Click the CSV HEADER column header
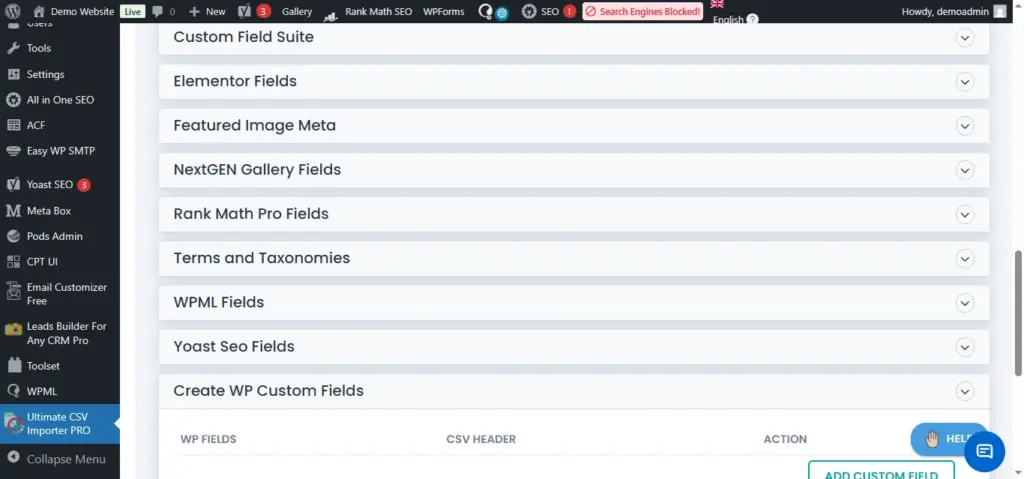The height and width of the screenshot is (479, 1024). click(x=481, y=439)
